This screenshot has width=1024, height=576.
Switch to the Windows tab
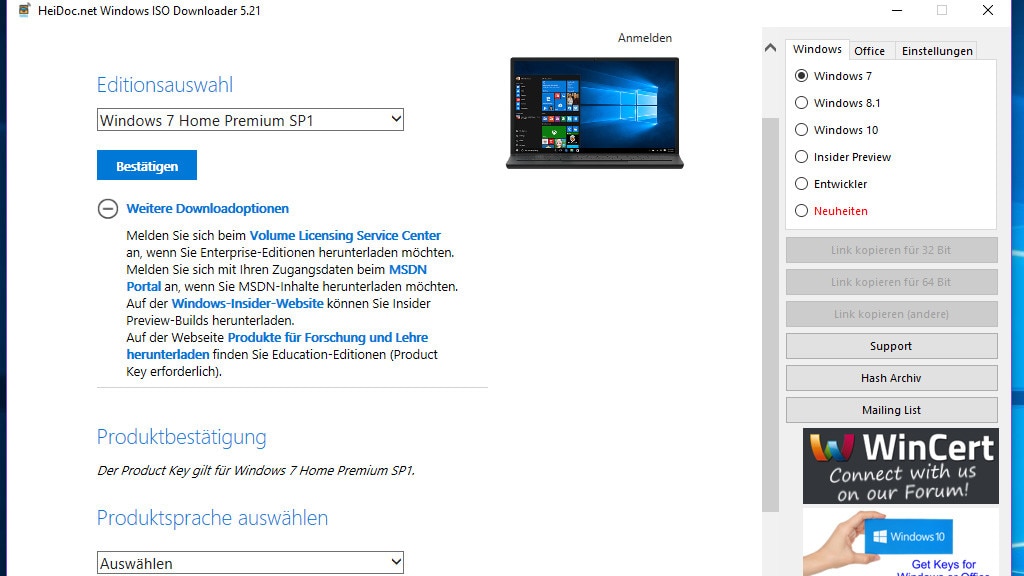pyautogui.click(x=817, y=50)
